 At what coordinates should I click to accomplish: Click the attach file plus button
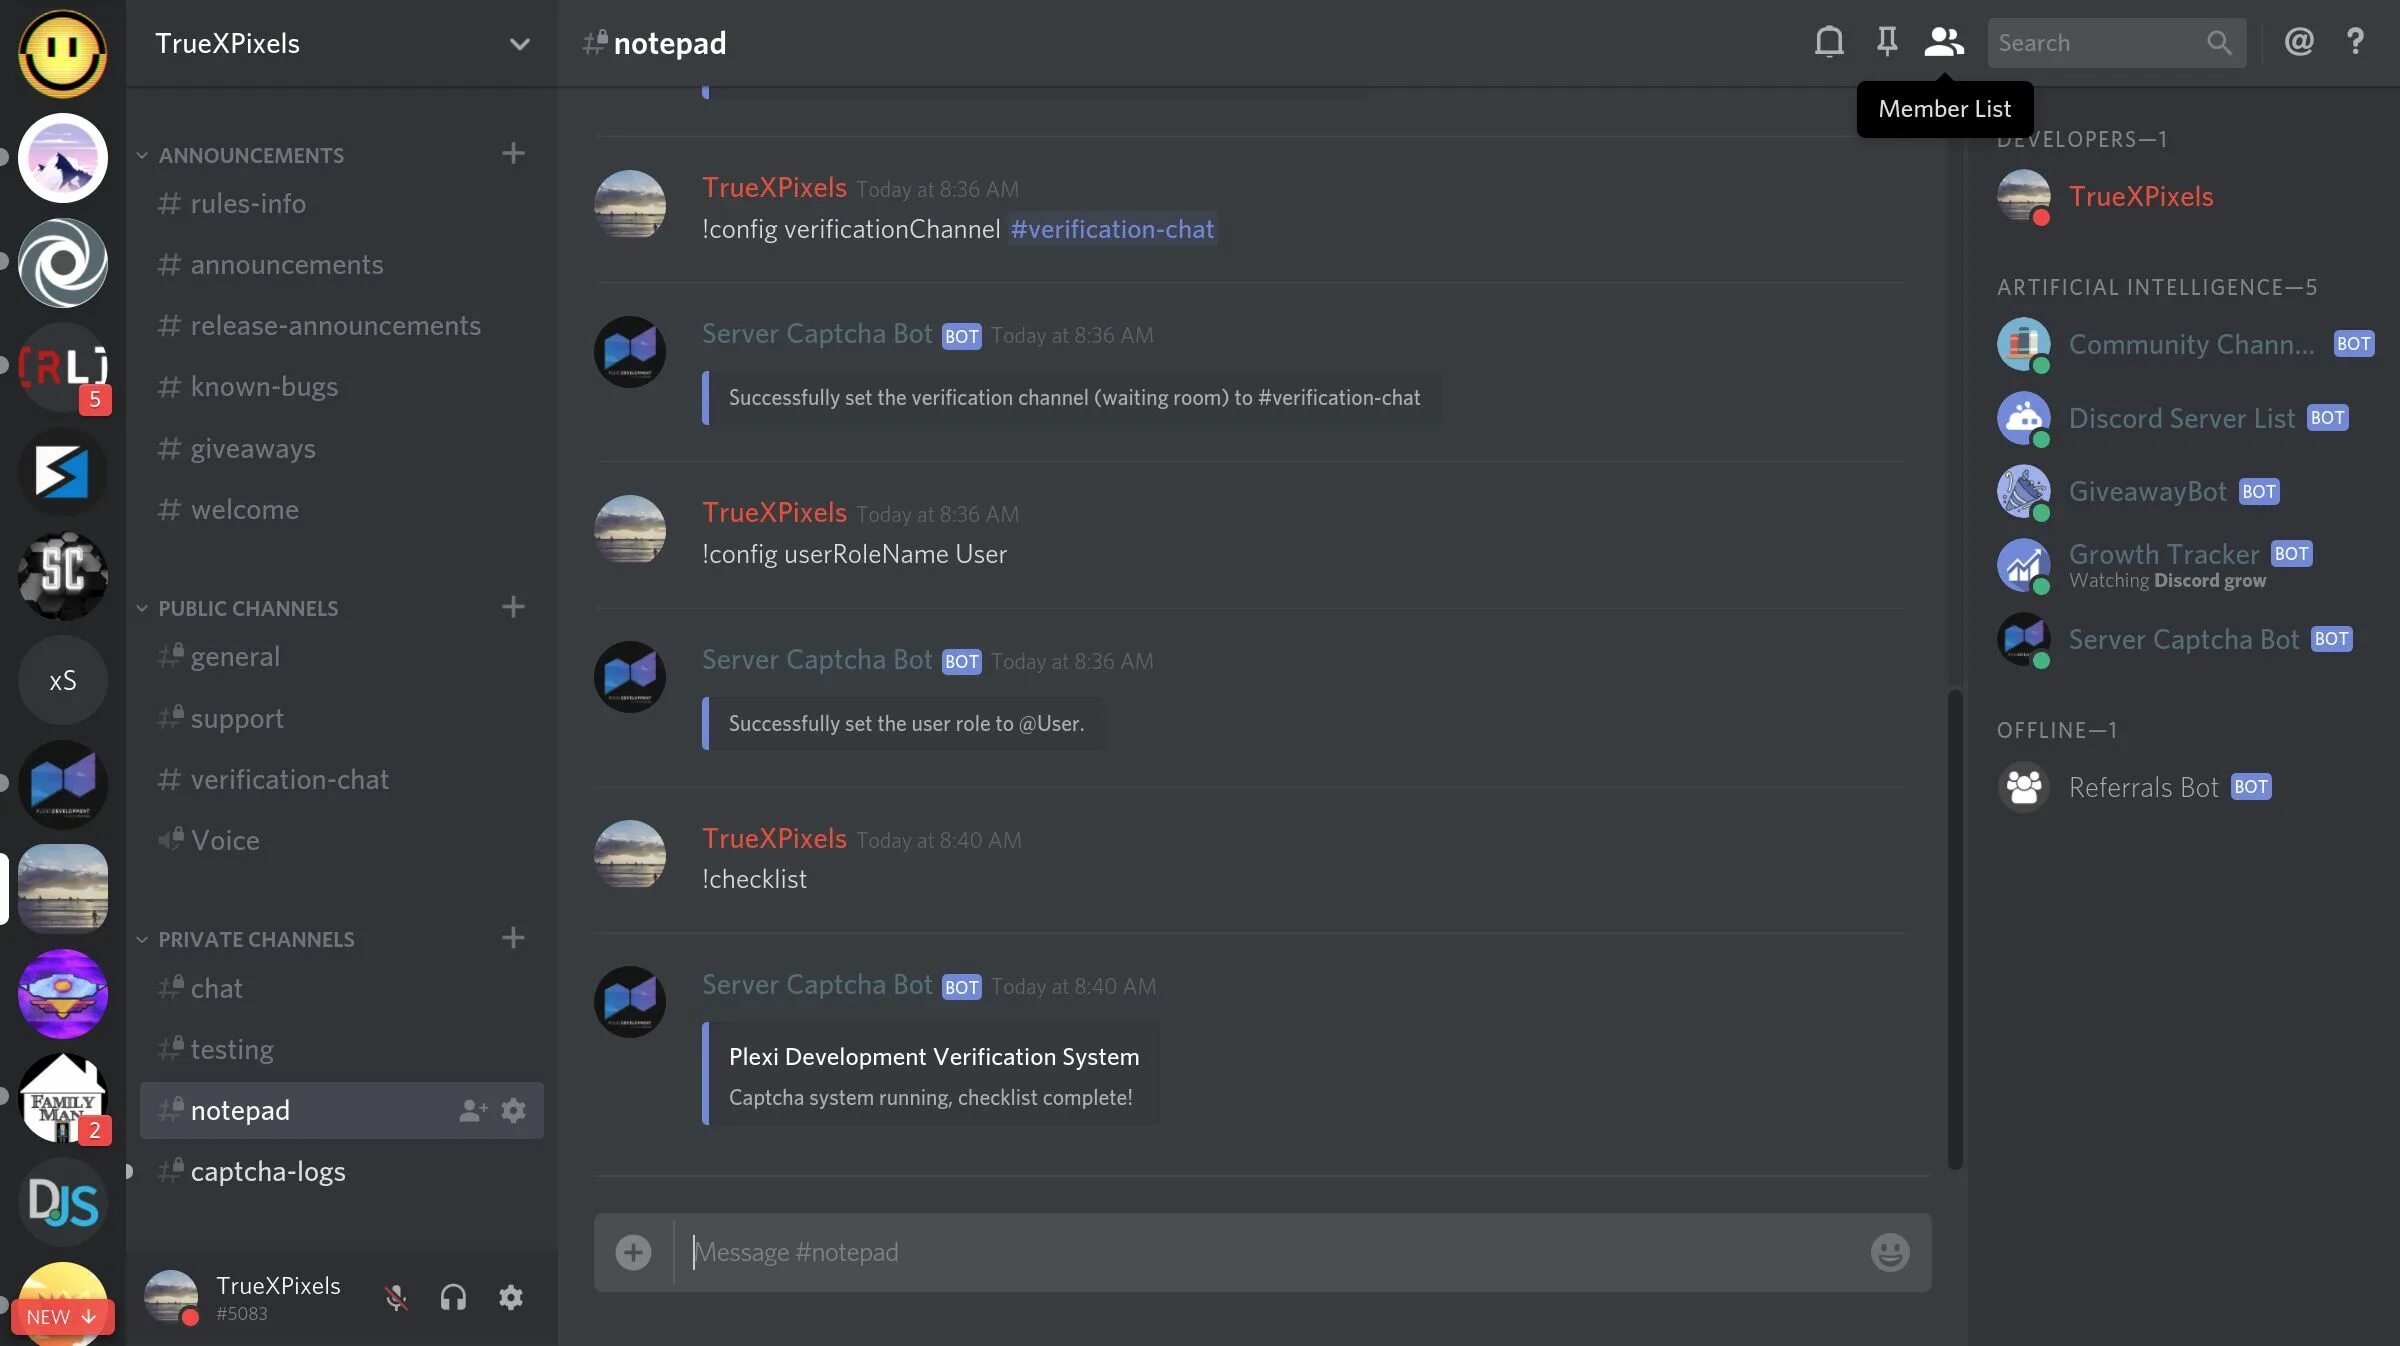(x=633, y=1252)
